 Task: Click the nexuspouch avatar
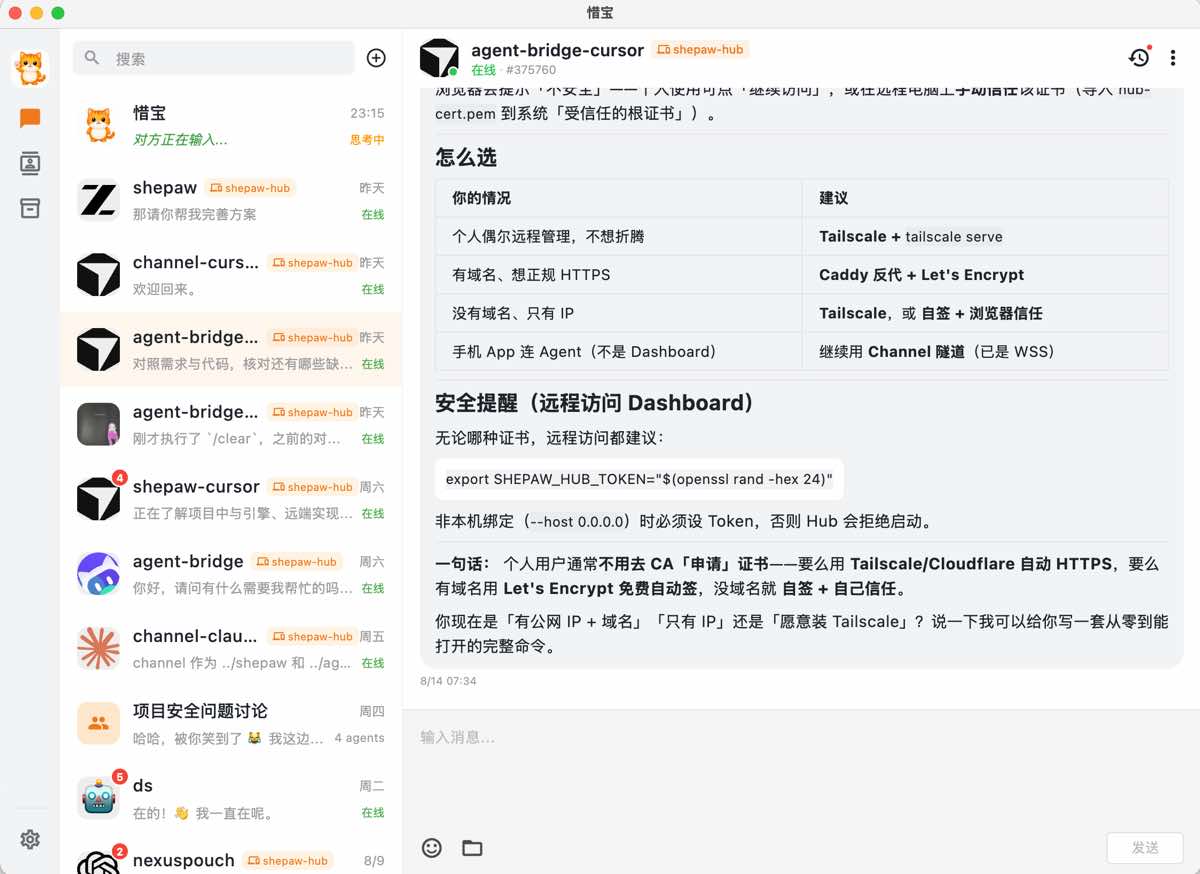pos(99,862)
